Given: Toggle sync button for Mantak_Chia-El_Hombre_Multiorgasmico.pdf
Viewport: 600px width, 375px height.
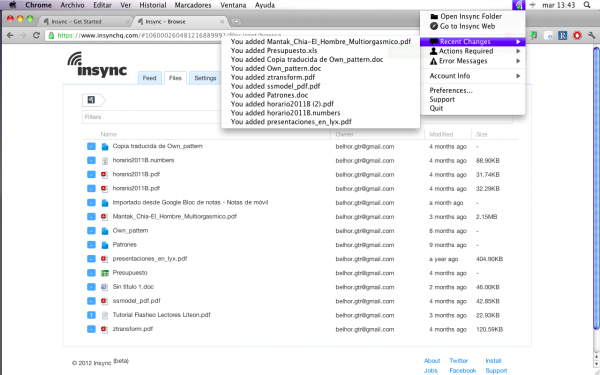Looking at the screenshot, I should coord(91,217).
